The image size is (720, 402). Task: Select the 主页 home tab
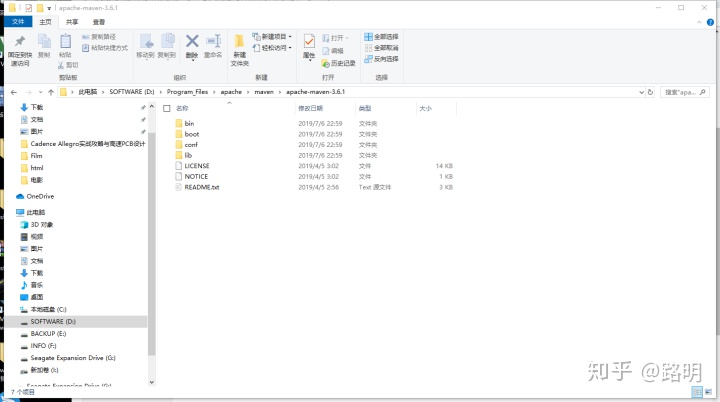click(45, 22)
